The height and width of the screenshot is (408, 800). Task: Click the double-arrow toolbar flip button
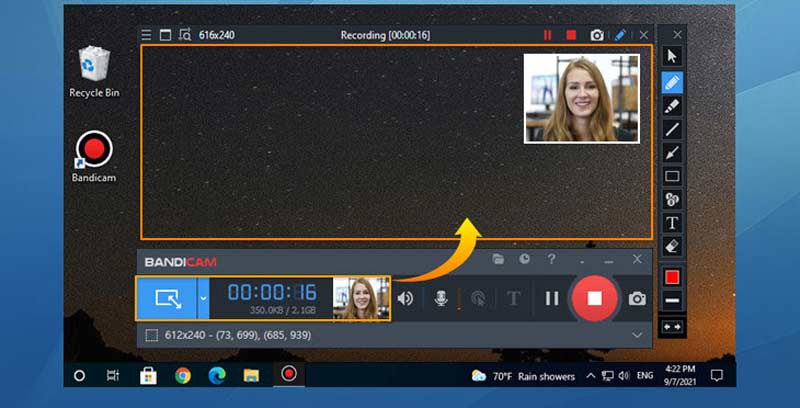[672, 326]
